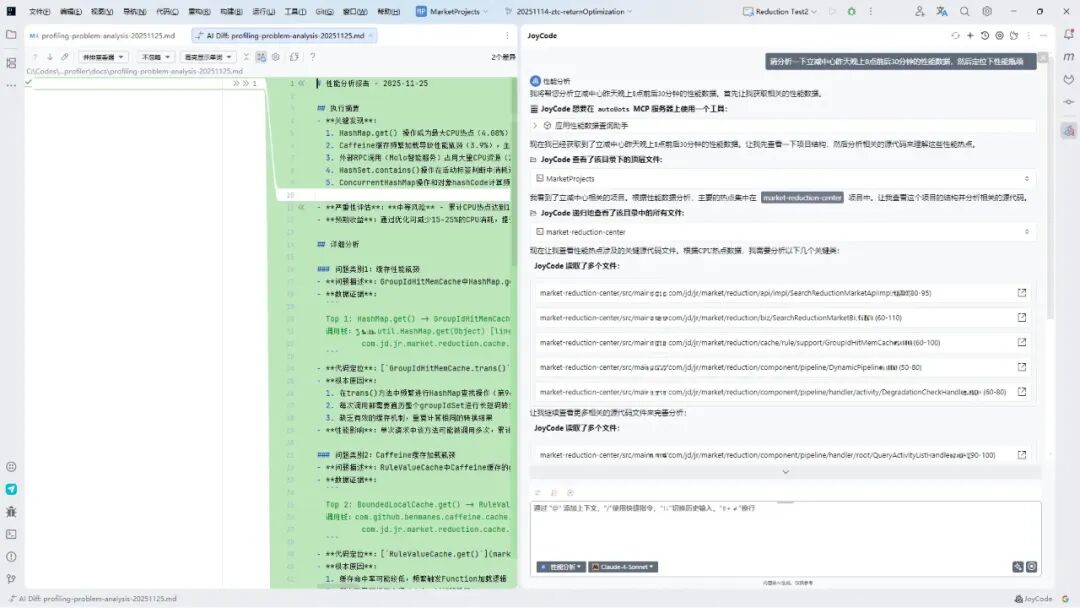This screenshot has width=1080, height=608.
Task: Open DynamicPipeline file link icon
Action: (1021, 367)
